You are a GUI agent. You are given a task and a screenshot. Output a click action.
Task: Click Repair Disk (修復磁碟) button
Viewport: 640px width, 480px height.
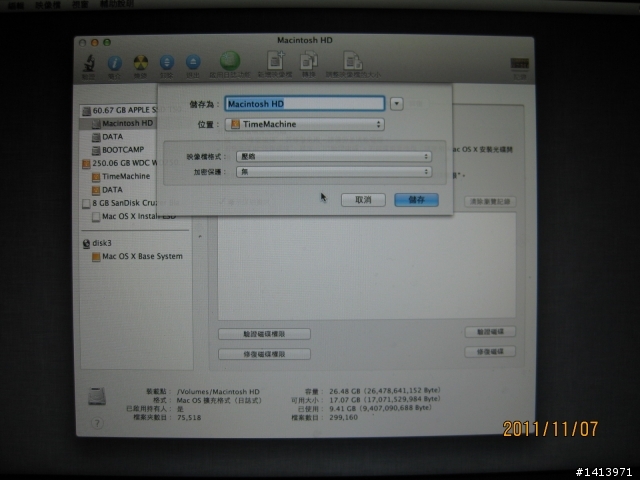coord(490,351)
